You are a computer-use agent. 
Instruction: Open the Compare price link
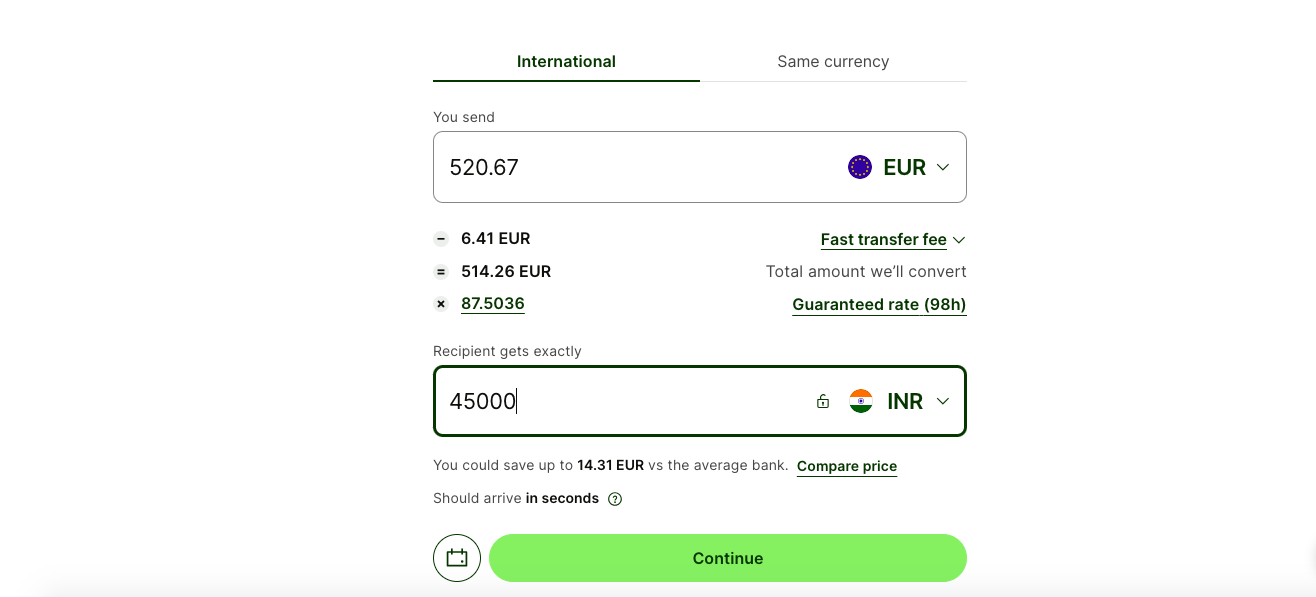pyautogui.click(x=847, y=466)
